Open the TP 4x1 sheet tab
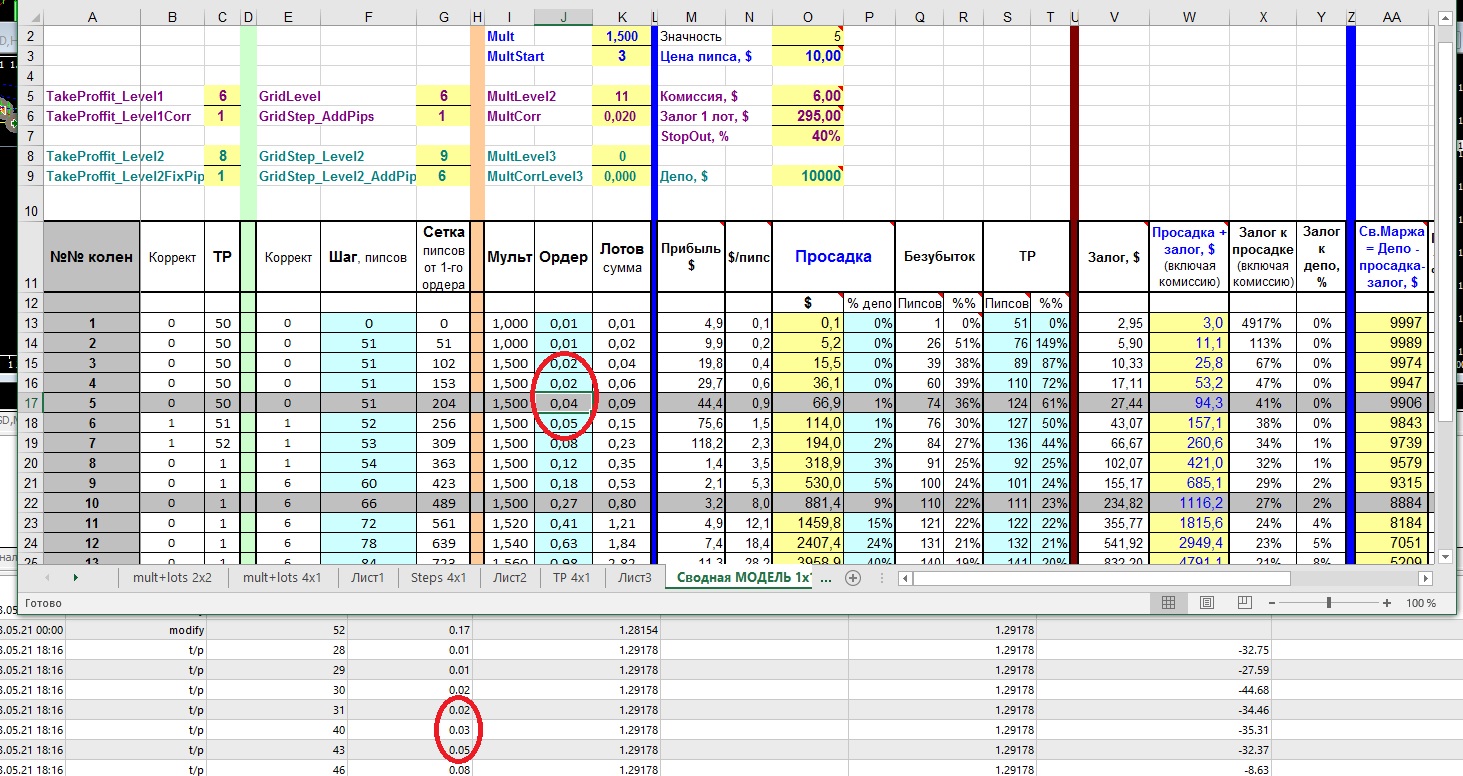The width and height of the screenshot is (1463, 776). click(572, 578)
